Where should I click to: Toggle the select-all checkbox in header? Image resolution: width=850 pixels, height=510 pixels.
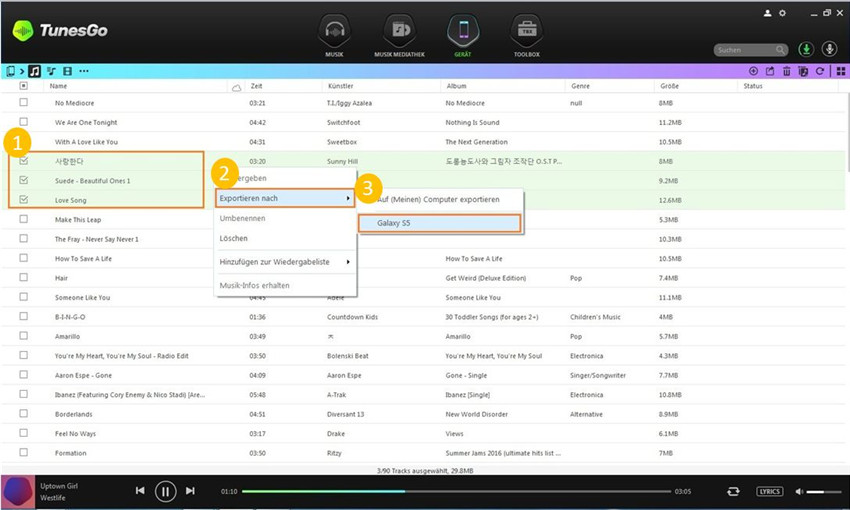click(23, 86)
